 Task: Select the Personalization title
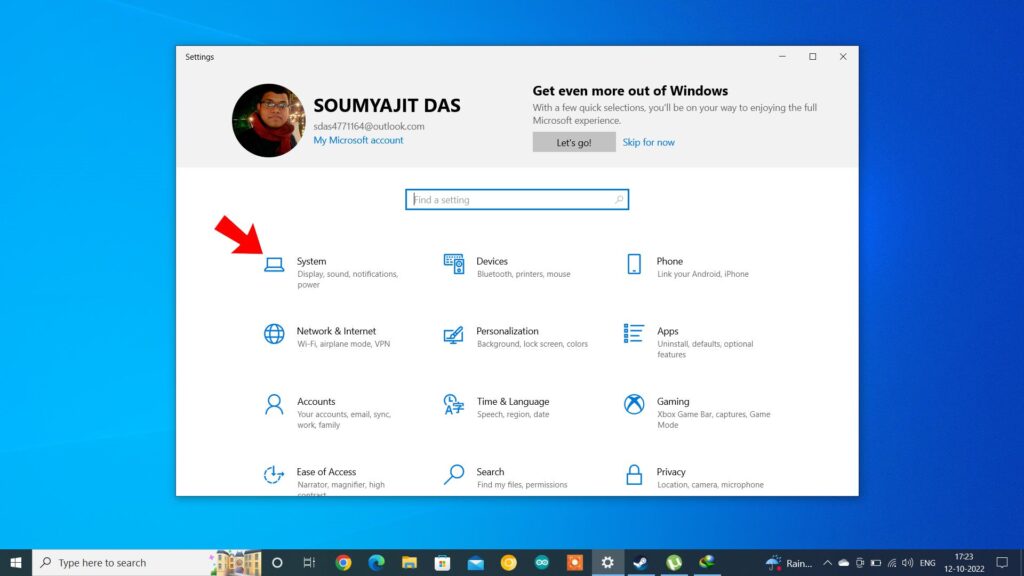click(x=507, y=331)
